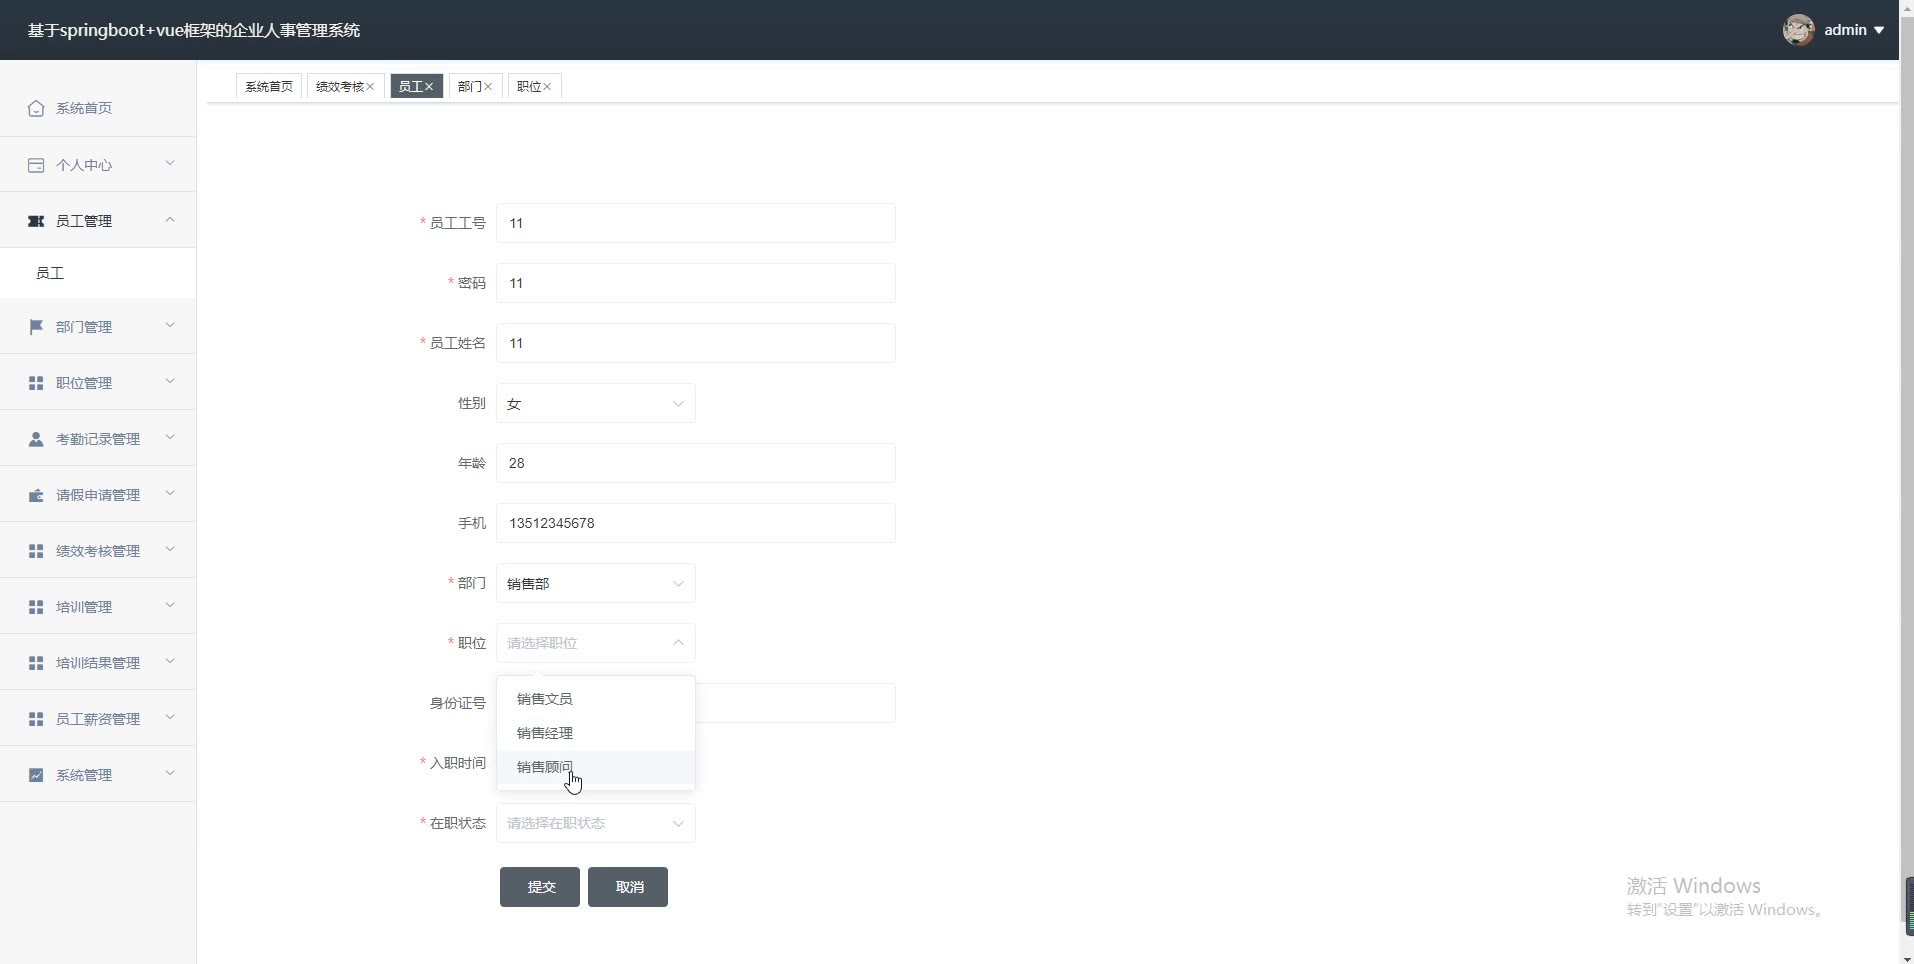This screenshot has height=964, width=1914.
Task: Choose 销售顾问 in the position list
Action: click(596, 767)
